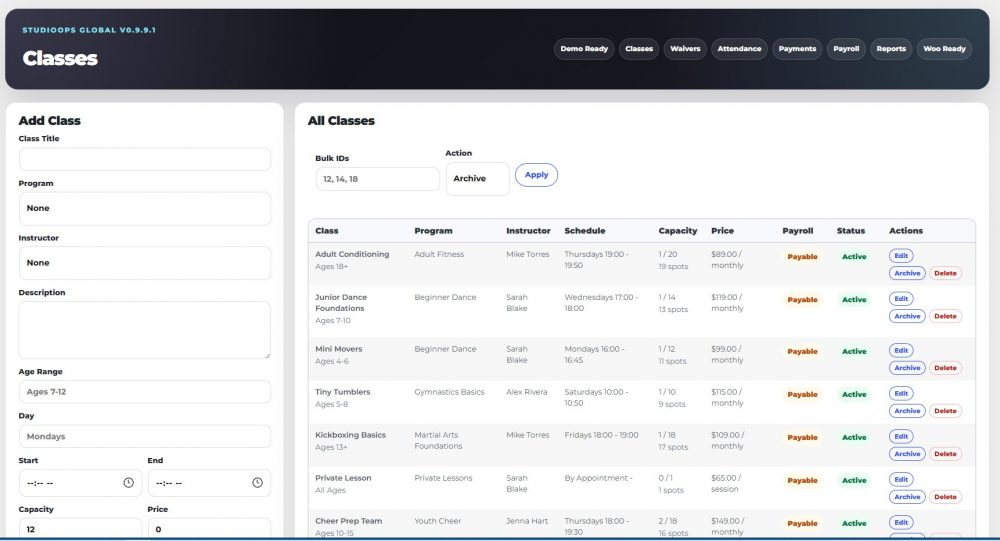Open the bulk Action dropdown showing Archive
1000x541 pixels.
(x=478, y=179)
